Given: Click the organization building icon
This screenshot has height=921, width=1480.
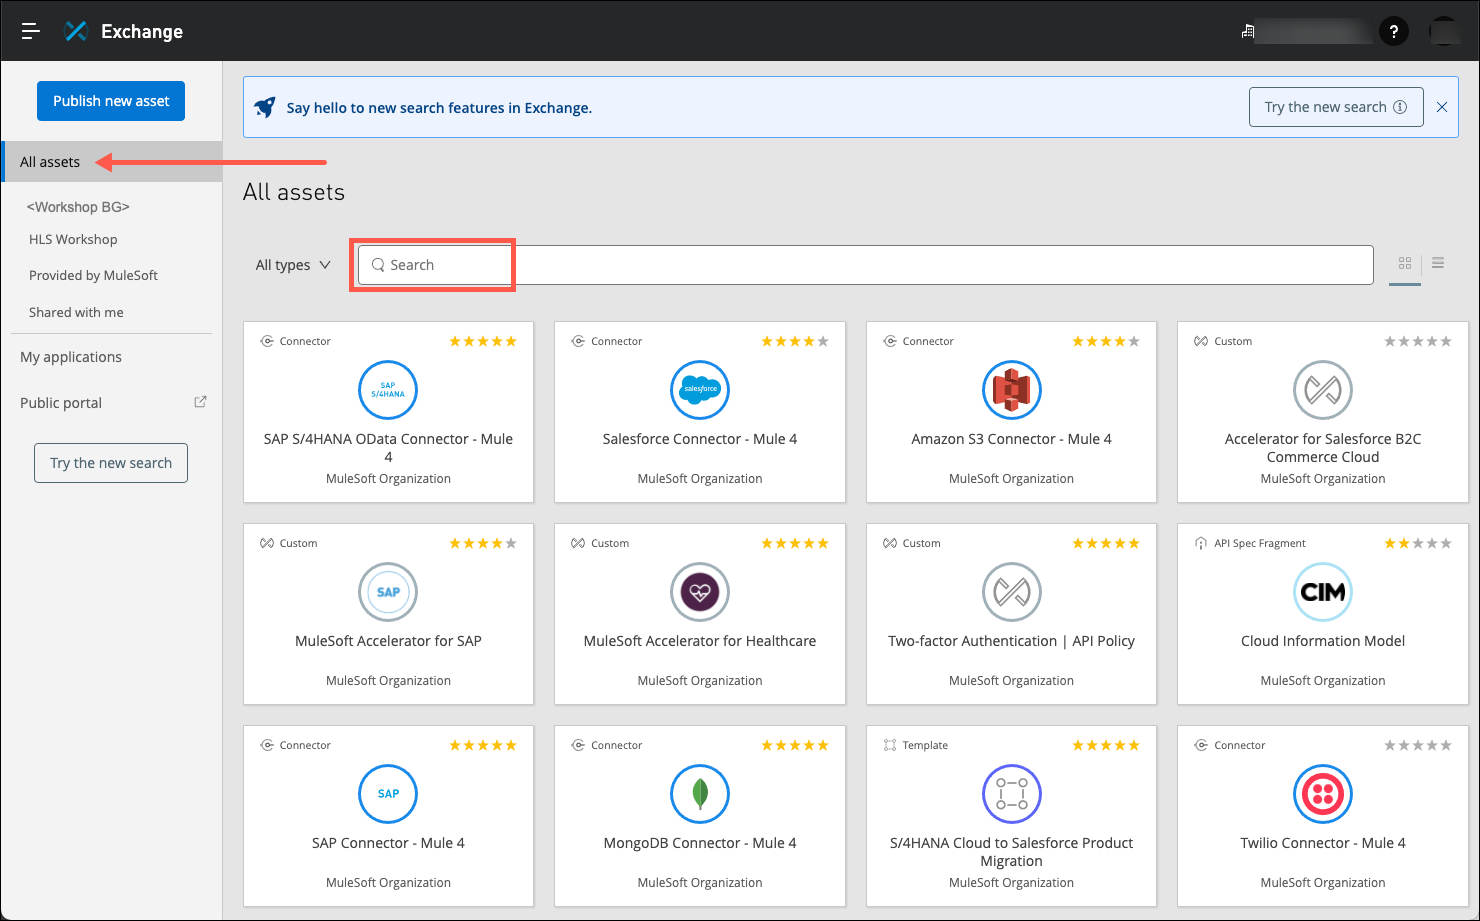Looking at the screenshot, I should [x=1248, y=31].
